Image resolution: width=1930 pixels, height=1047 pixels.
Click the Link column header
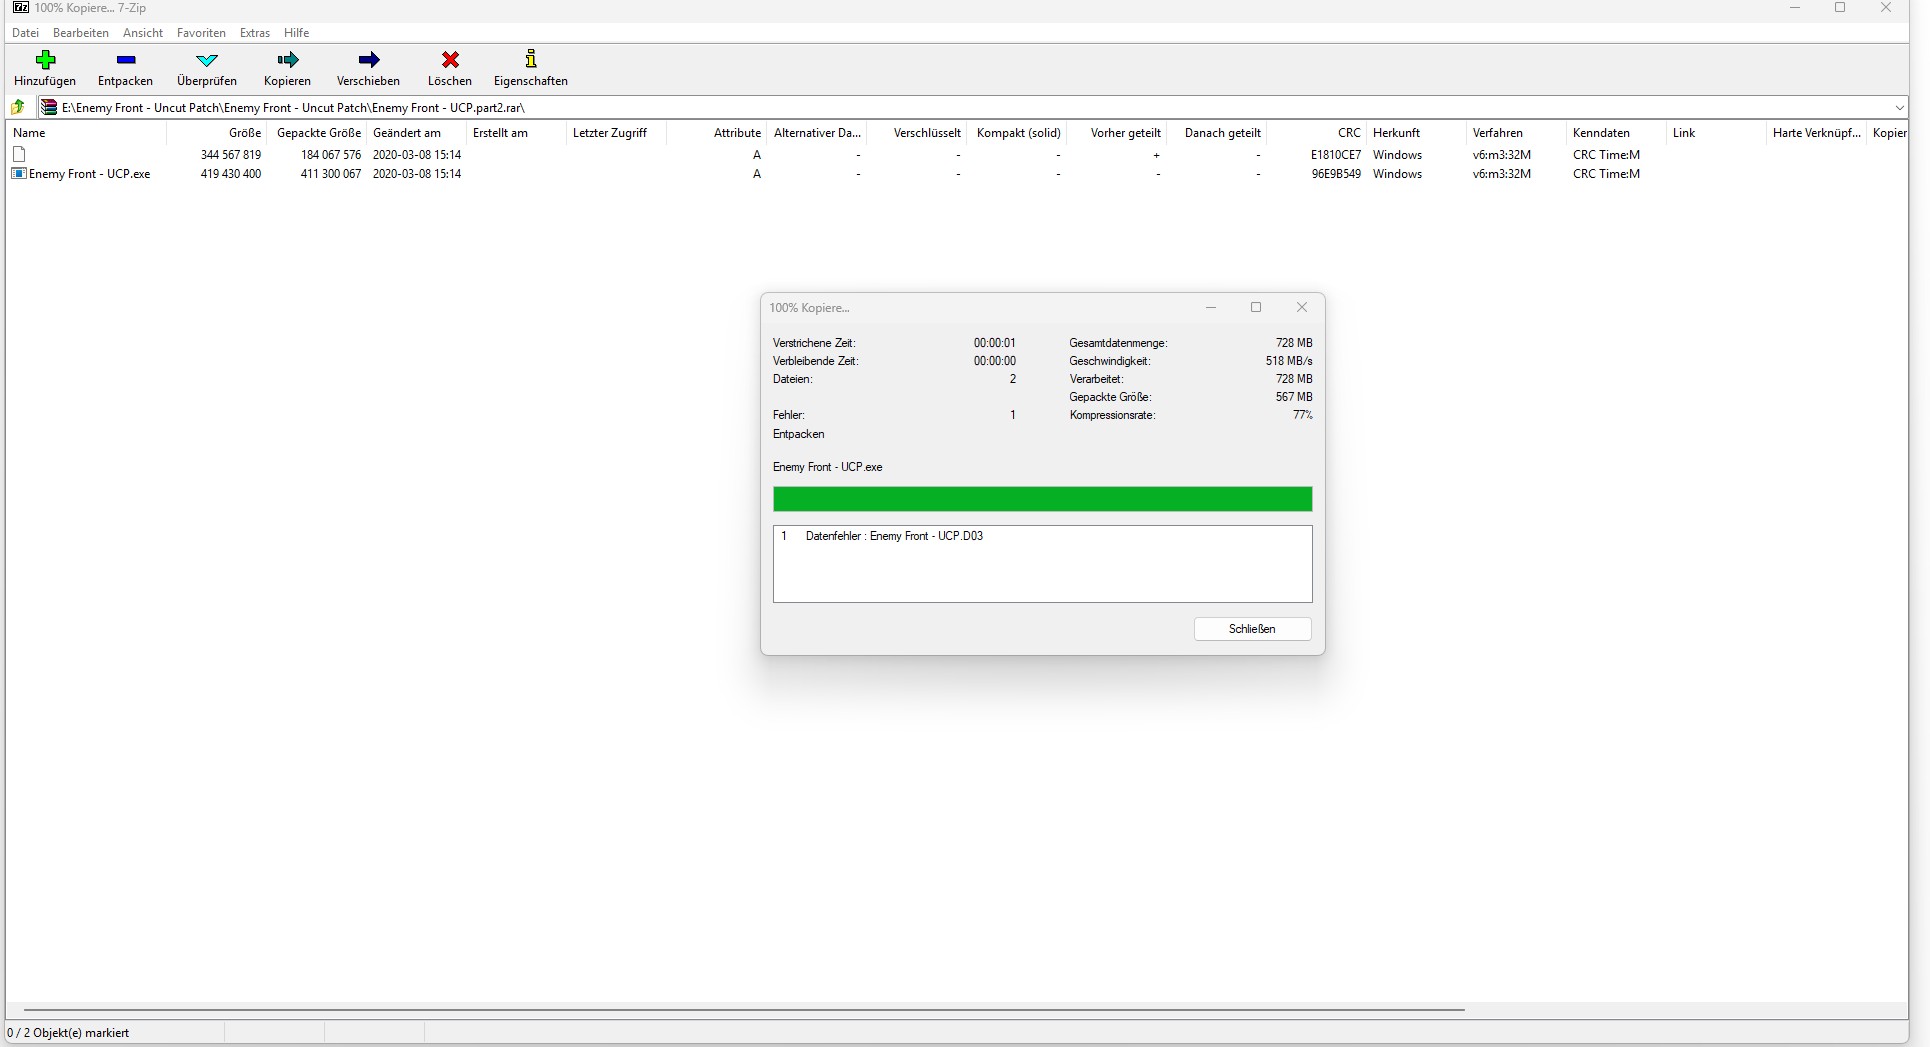coord(1717,133)
